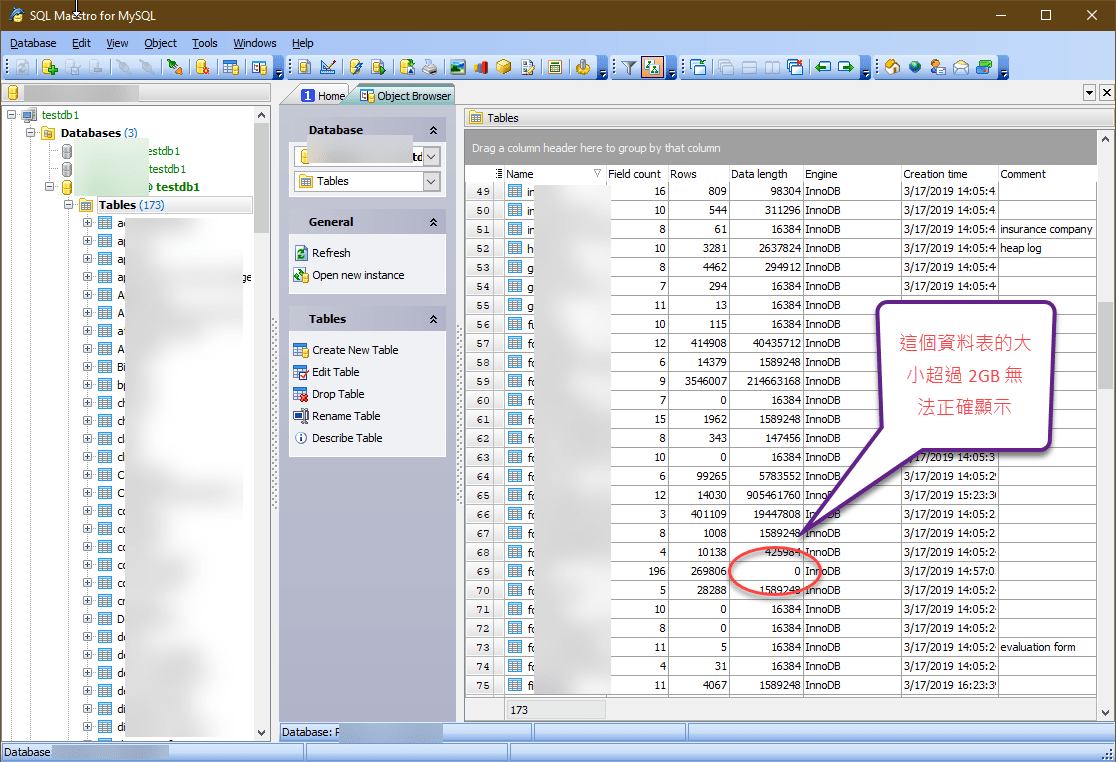Open the Database menu
The height and width of the screenshot is (762, 1116).
[x=33, y=43]
